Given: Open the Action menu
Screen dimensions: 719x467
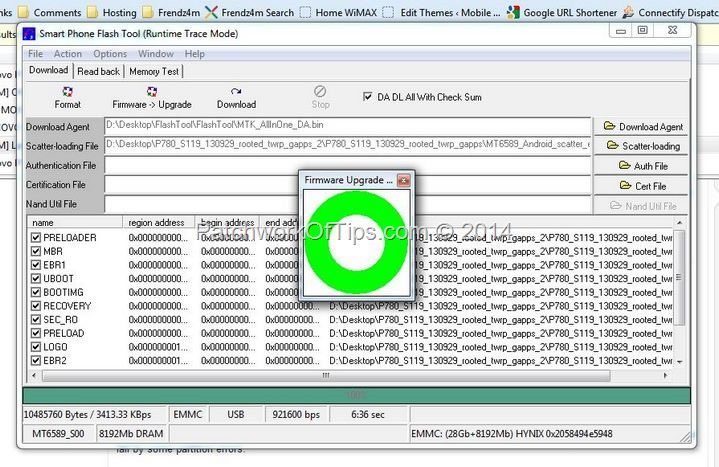Looking at the screenshot, I should pyautogui.click(x=67, y=54).
